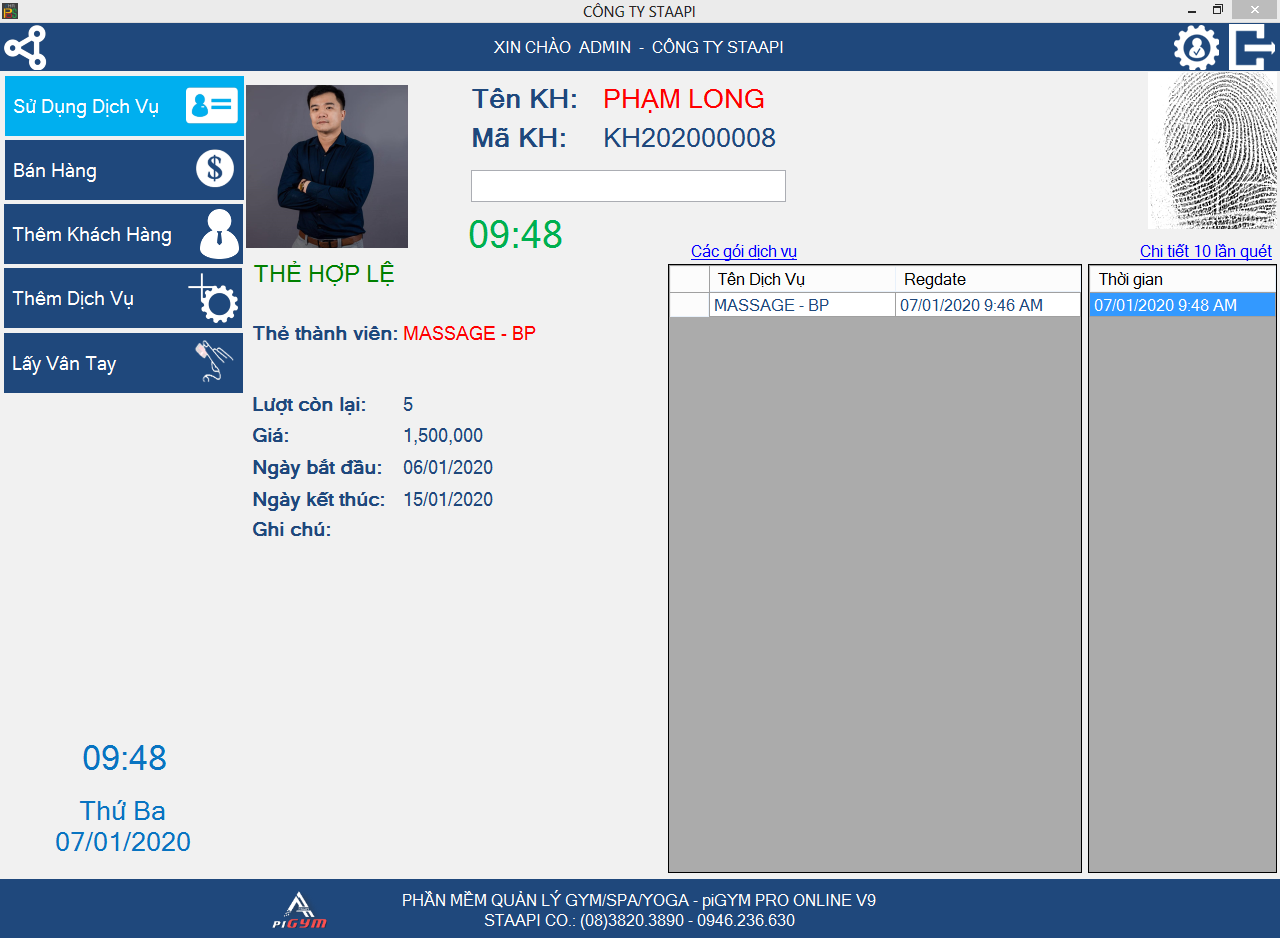Open the Chi tiết 10 lần quét link
The height and width of the screenshot is (938, 1280).
click(1205, 252)
